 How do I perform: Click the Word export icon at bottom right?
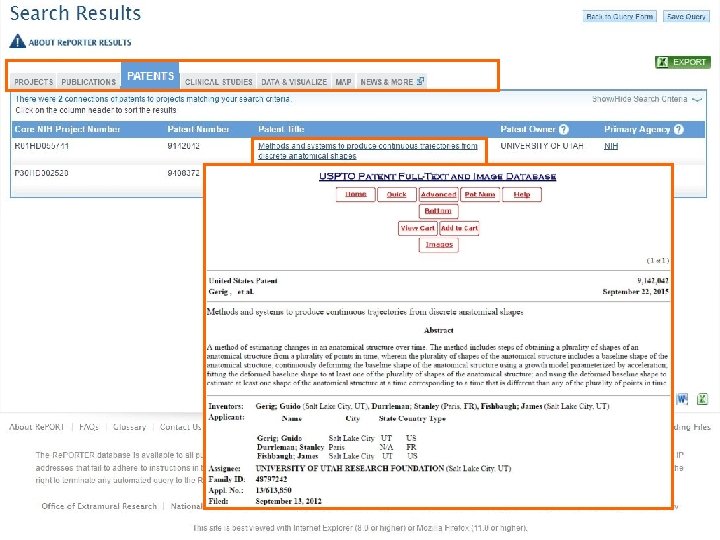[x=682, y=399]
